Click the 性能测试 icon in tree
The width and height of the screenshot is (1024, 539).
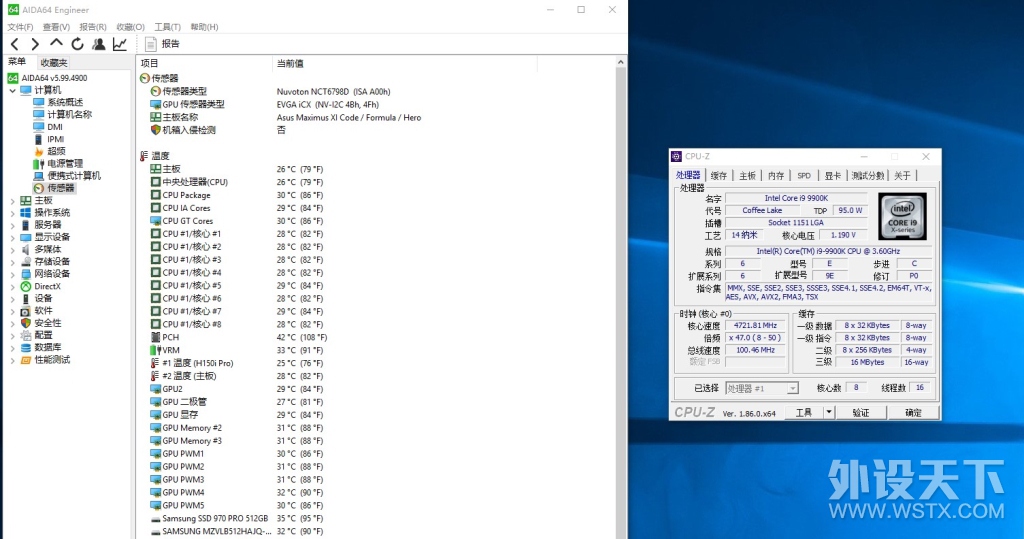pos(25,360)
